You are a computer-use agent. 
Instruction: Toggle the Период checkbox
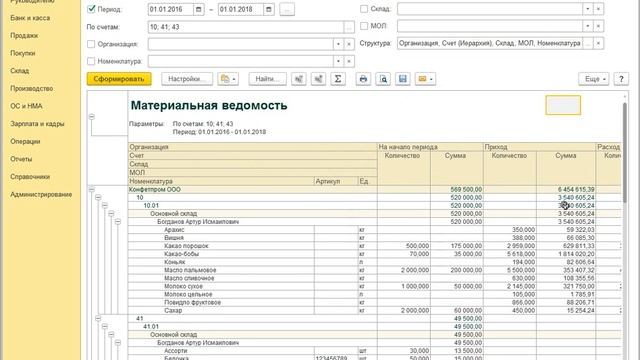pyautogui.click(x=91, y=9)
